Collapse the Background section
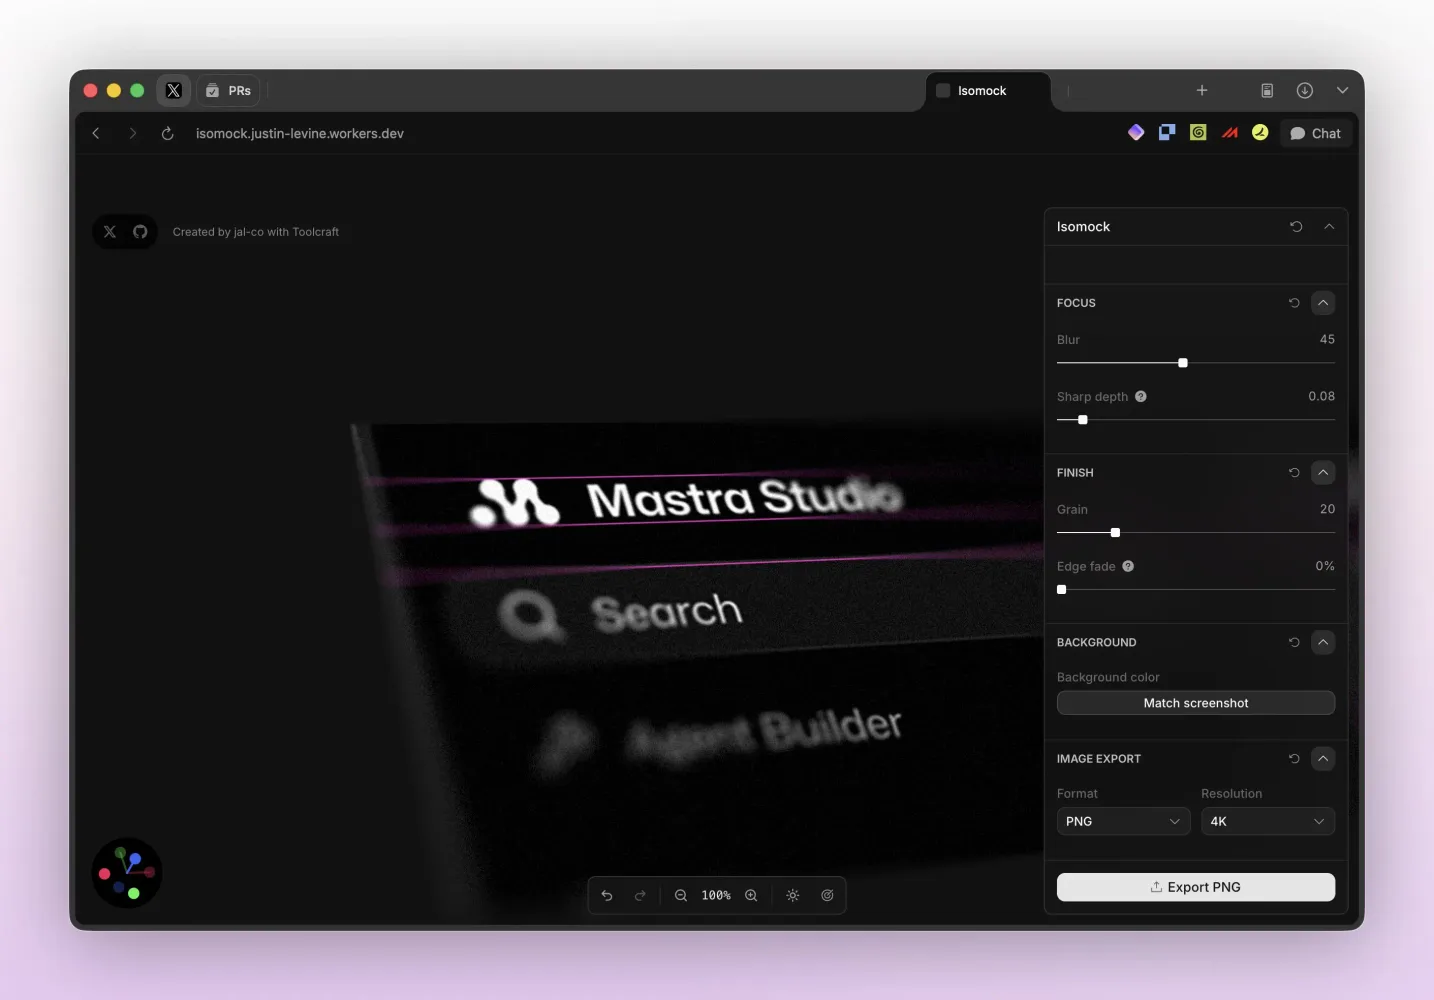Screen dimensions: 1434x1000 tap(1323, 643)
